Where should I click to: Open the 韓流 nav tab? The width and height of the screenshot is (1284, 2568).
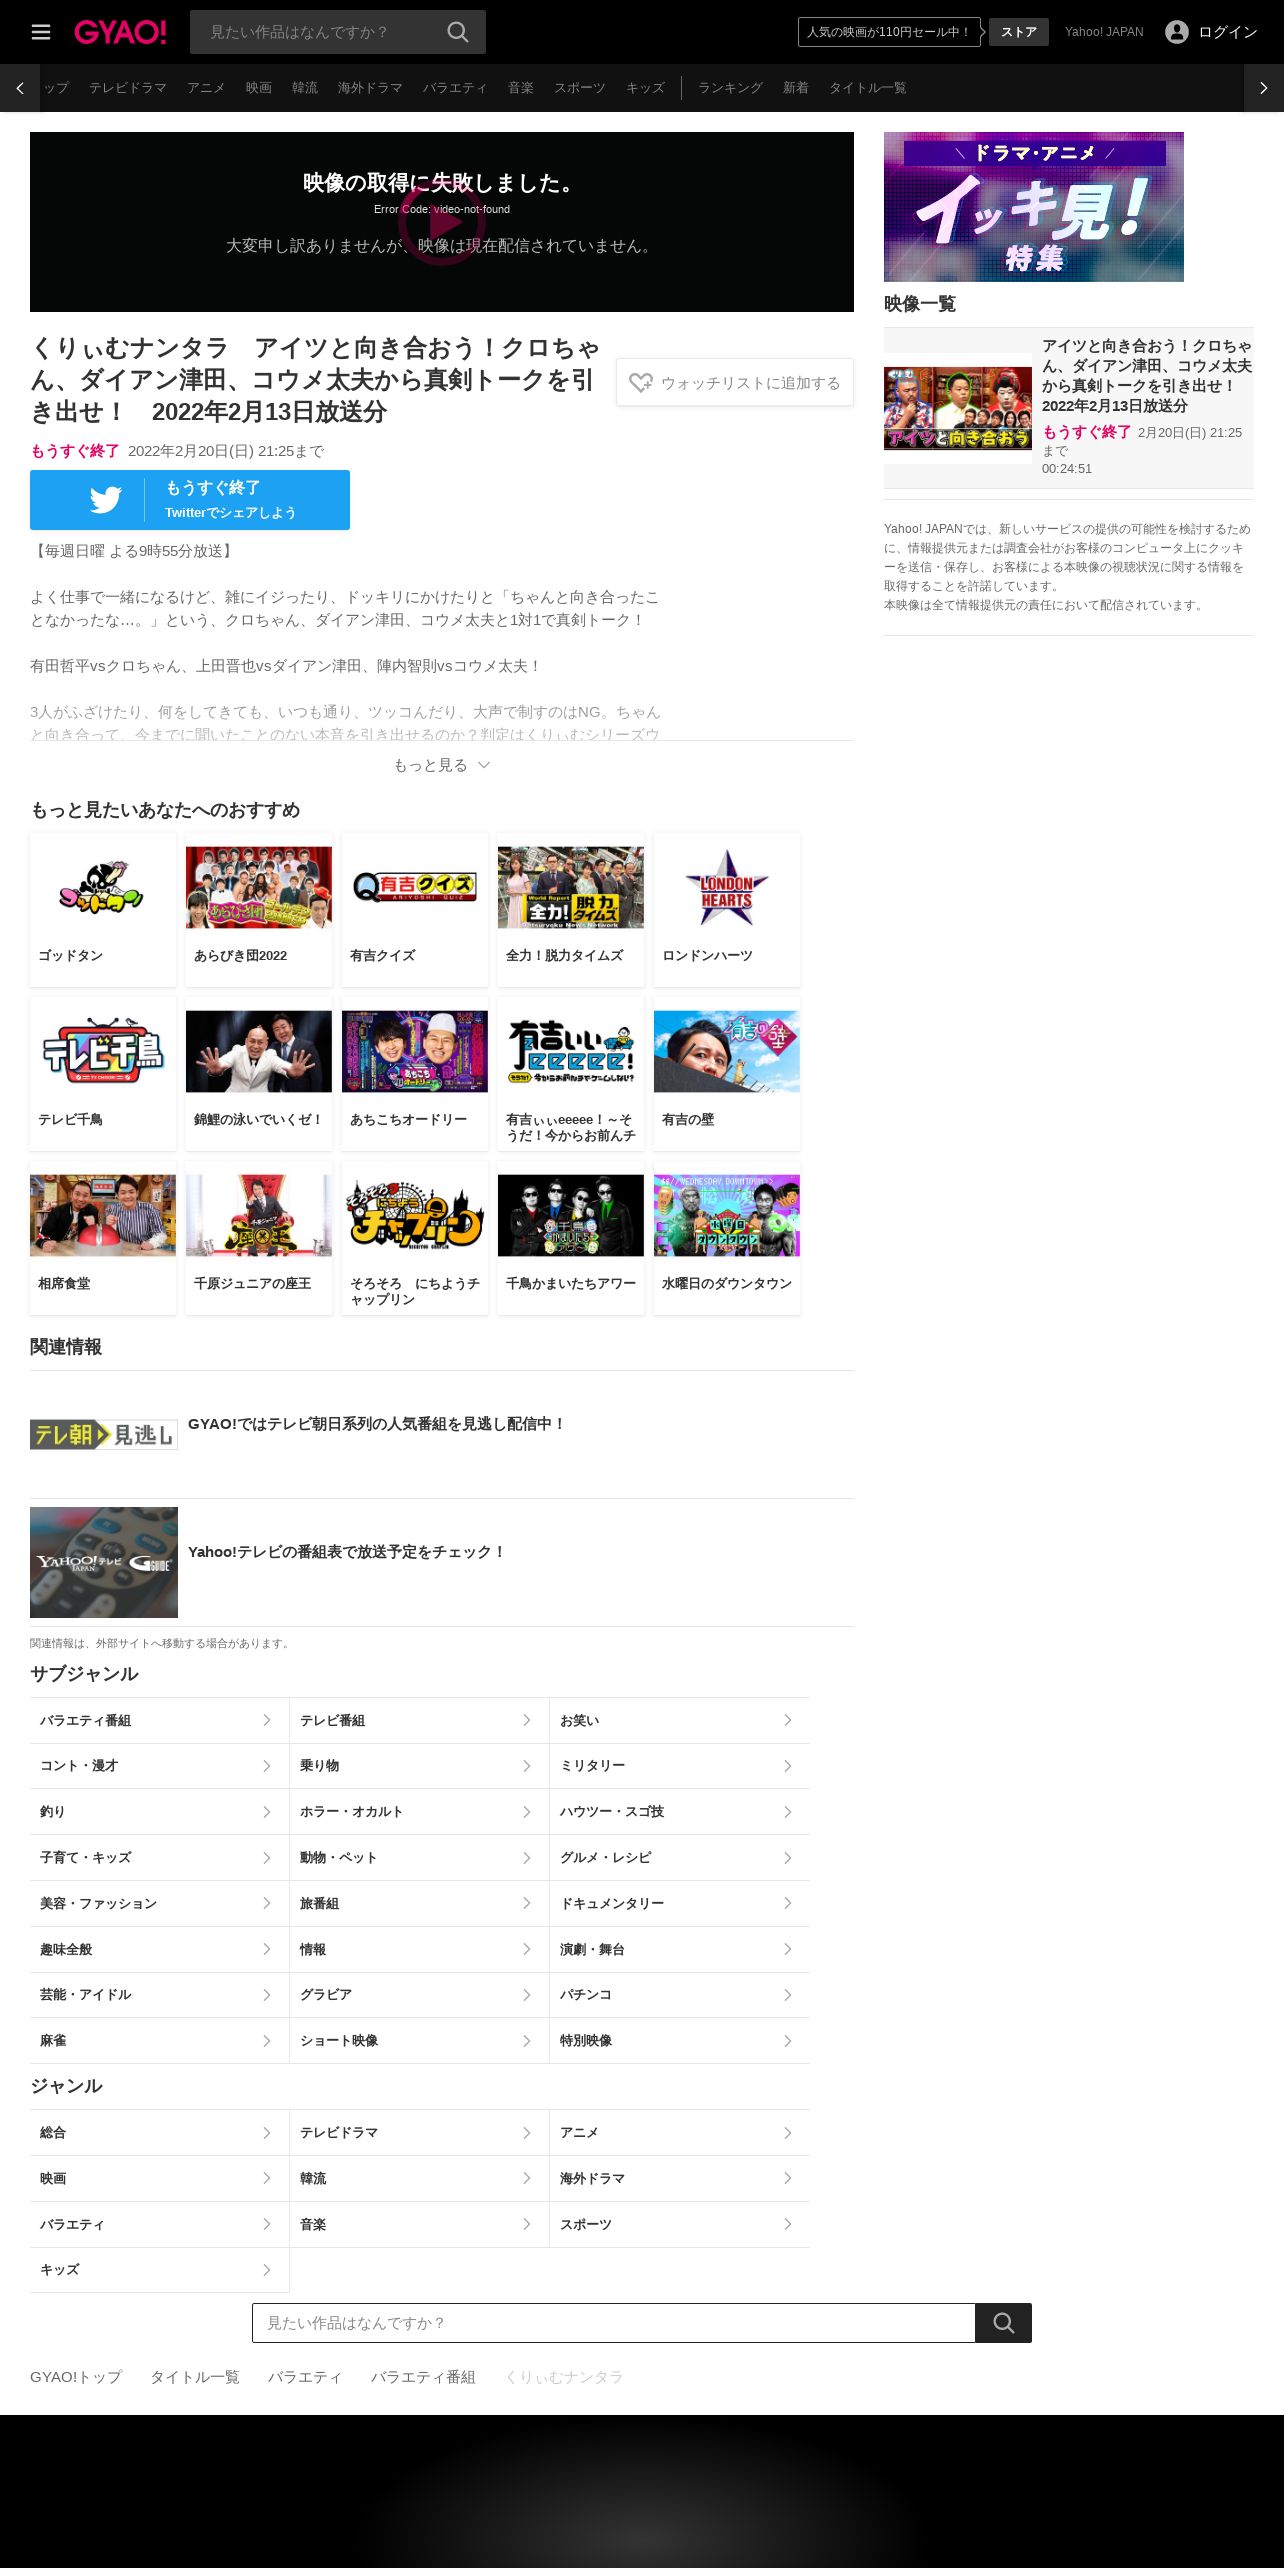click(x=305, y=88)
